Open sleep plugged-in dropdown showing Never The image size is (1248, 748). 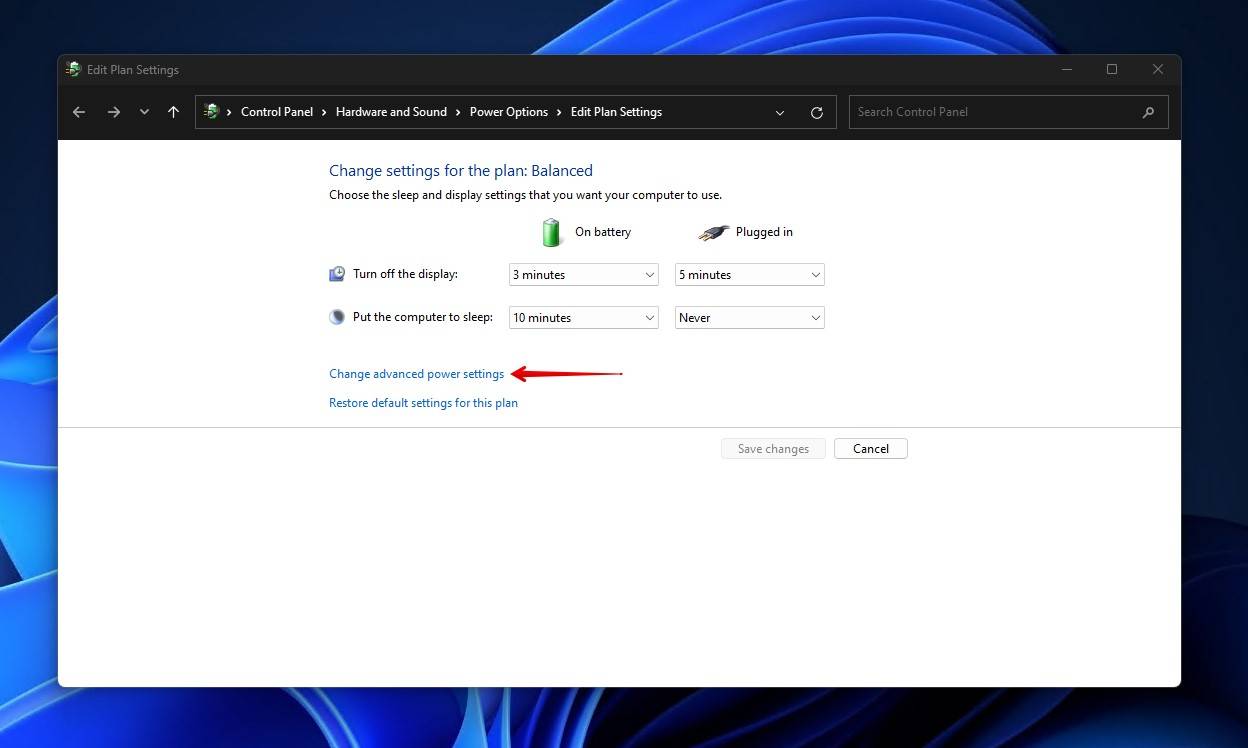click(x=750, y=317)
